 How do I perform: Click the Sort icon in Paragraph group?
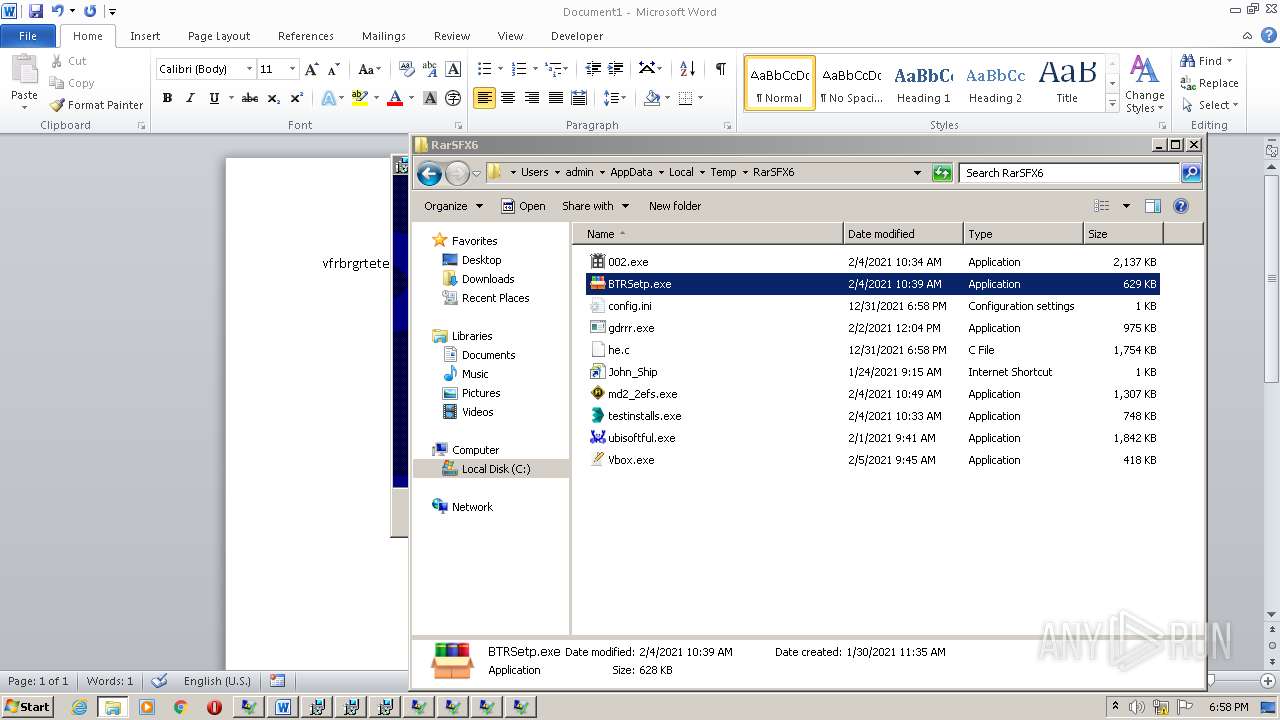tap(687, 69)
